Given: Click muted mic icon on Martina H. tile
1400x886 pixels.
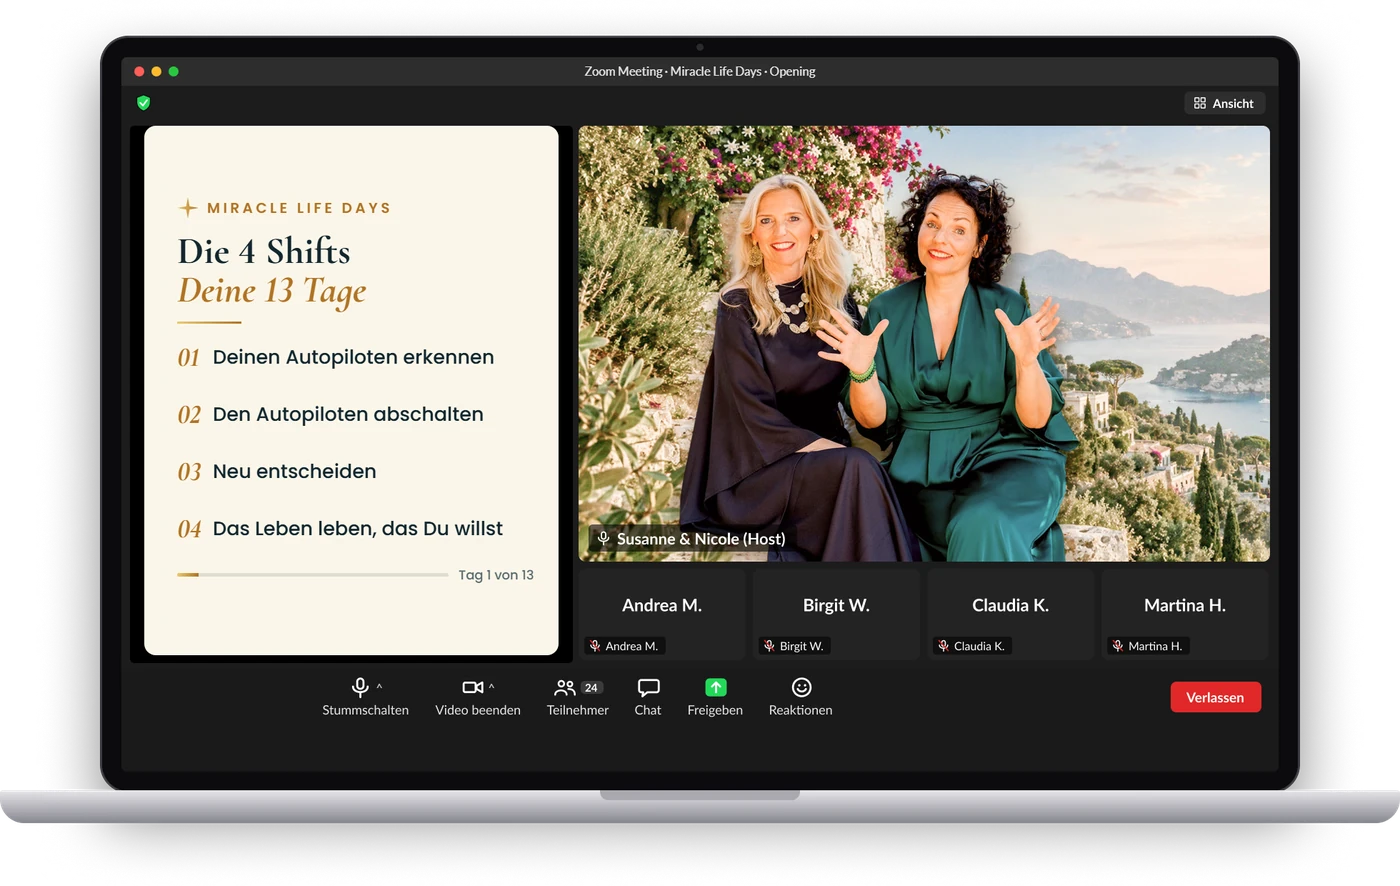Looking at the screenshot, I should (1118, 646).
